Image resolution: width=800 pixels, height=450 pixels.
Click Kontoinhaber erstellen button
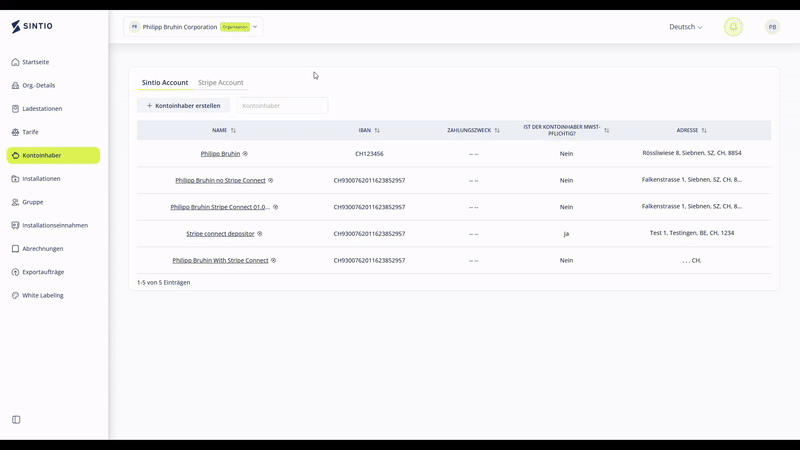tap(183, 105)
